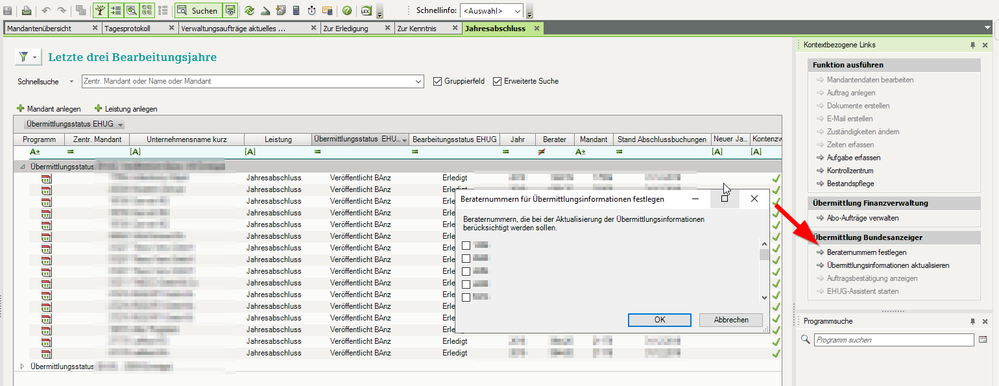Image resolution: width=999 pixels, height=386 pixels.
Task: Tick the second Beraternummer checkbox in dialog
Action: pos(466,259)
